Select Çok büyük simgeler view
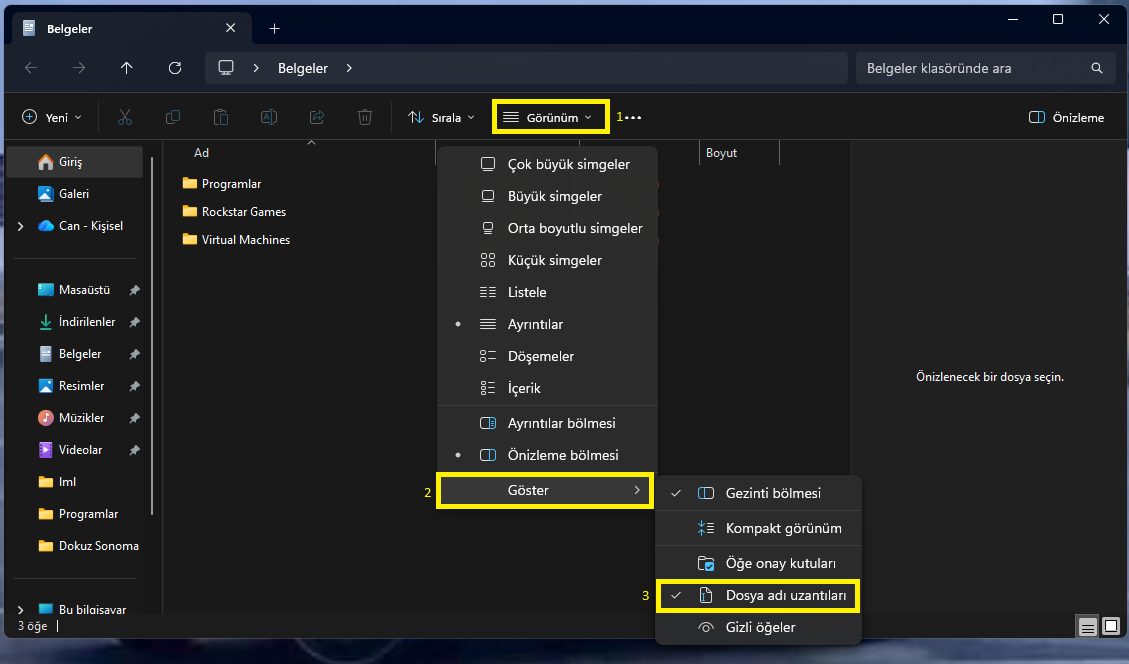1129x664 pixels. tap(547, 164)
